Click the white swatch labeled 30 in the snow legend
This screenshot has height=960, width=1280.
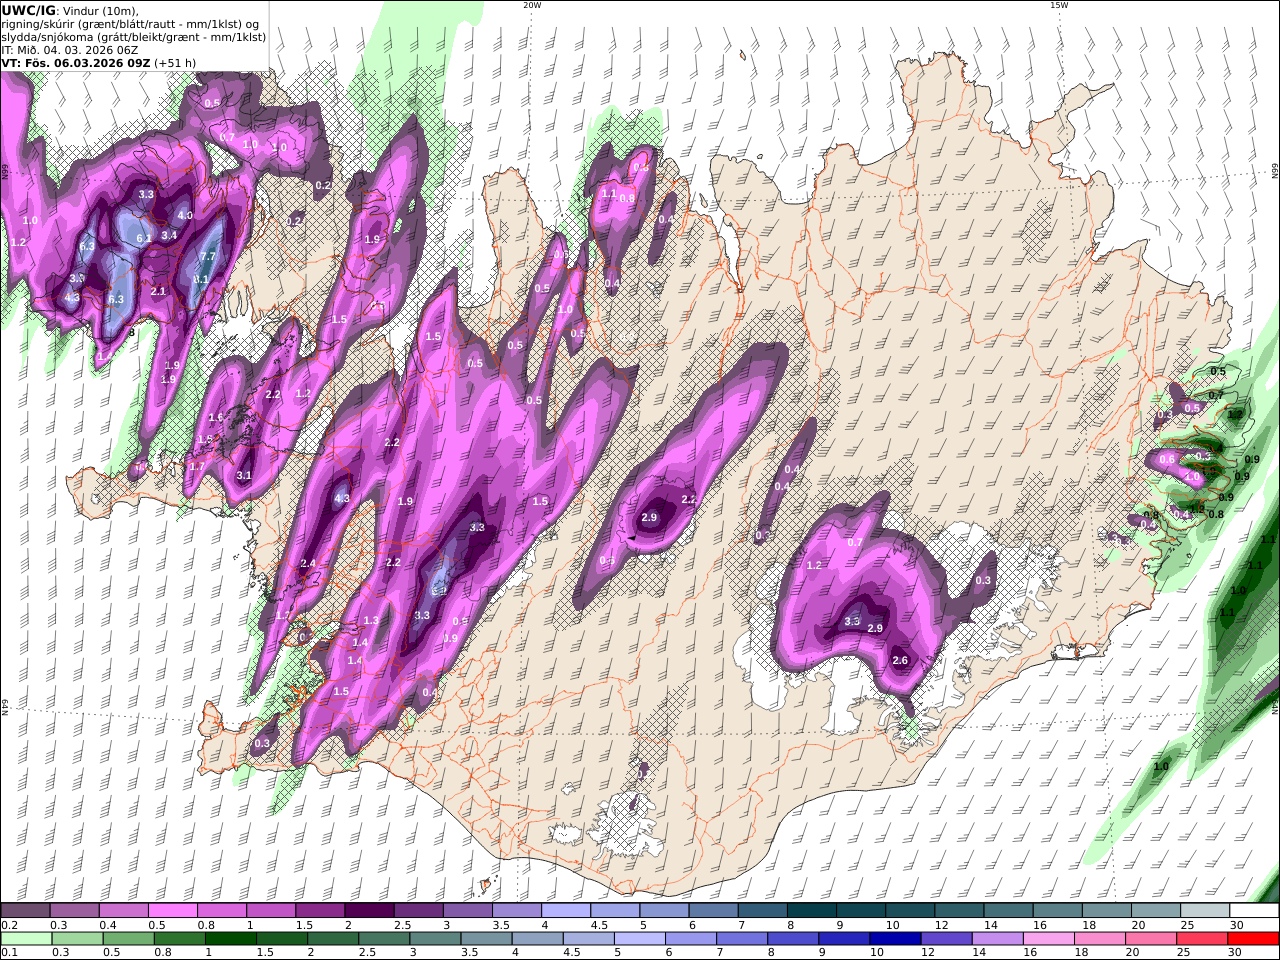click(1253, 911)
